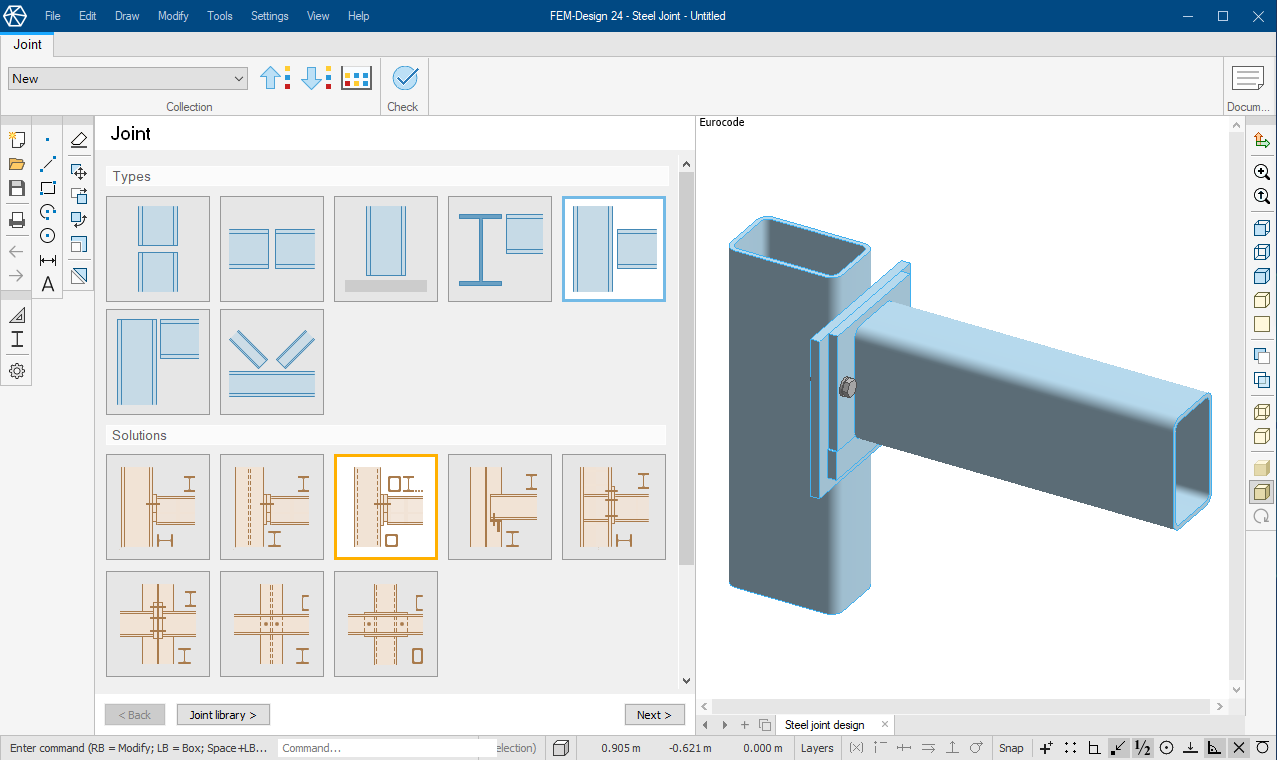The width and height of the screenshot is (1277, 760).
Task: Click the draw circle tool
Action: tap(47, 236)
